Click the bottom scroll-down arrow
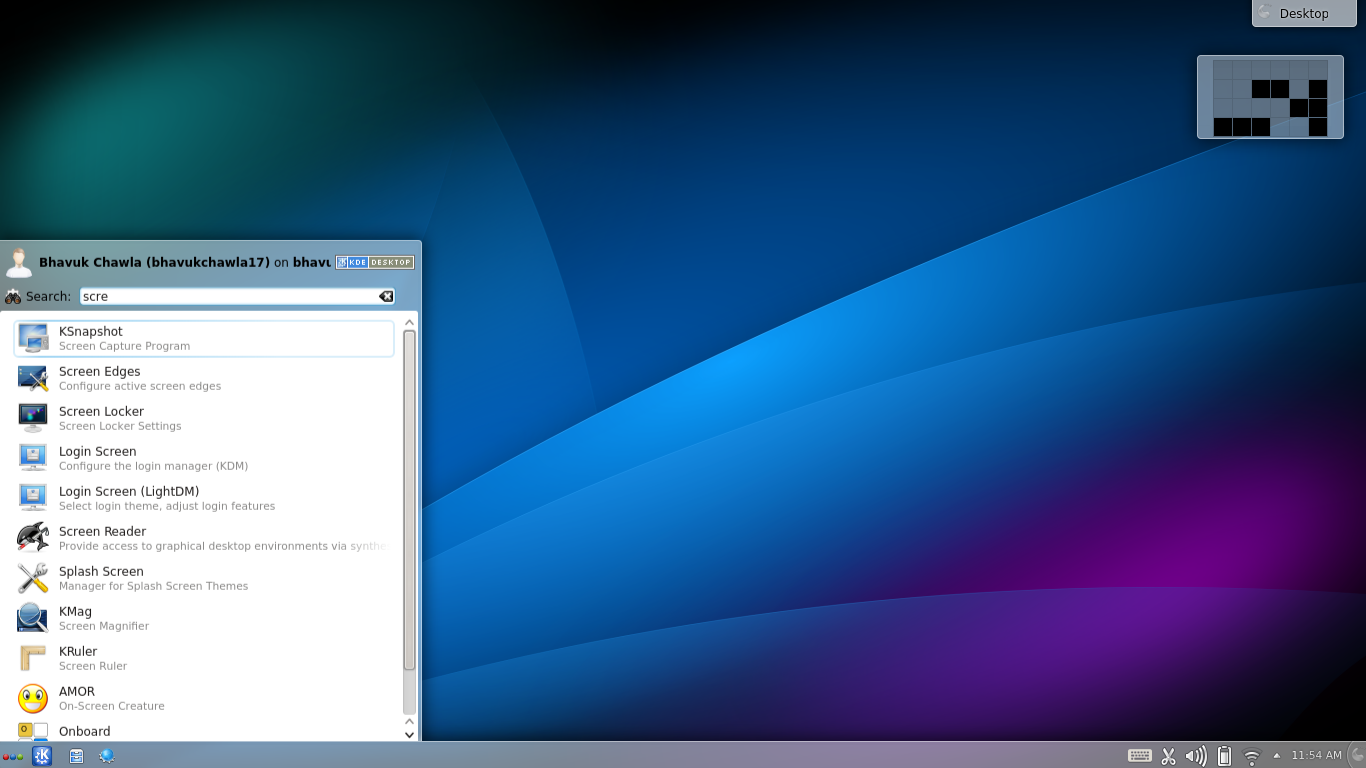 coord(409,734)
